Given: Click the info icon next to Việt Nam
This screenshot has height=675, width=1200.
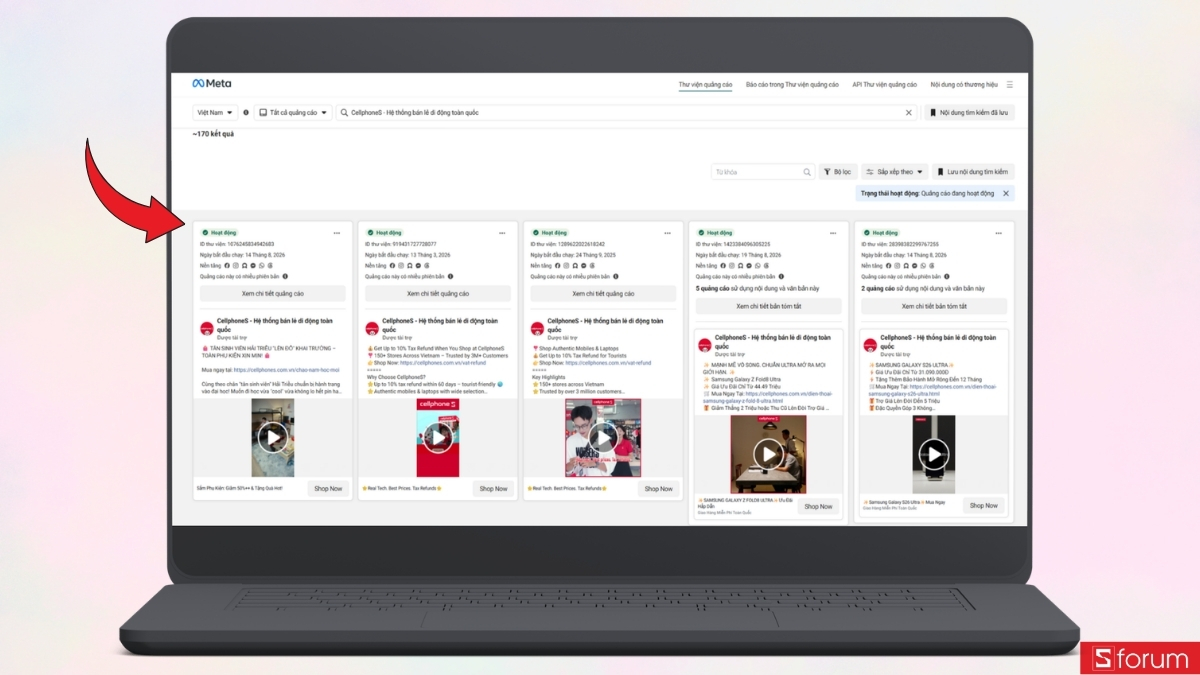Looking at the screenshot, I should click(246, 113).
